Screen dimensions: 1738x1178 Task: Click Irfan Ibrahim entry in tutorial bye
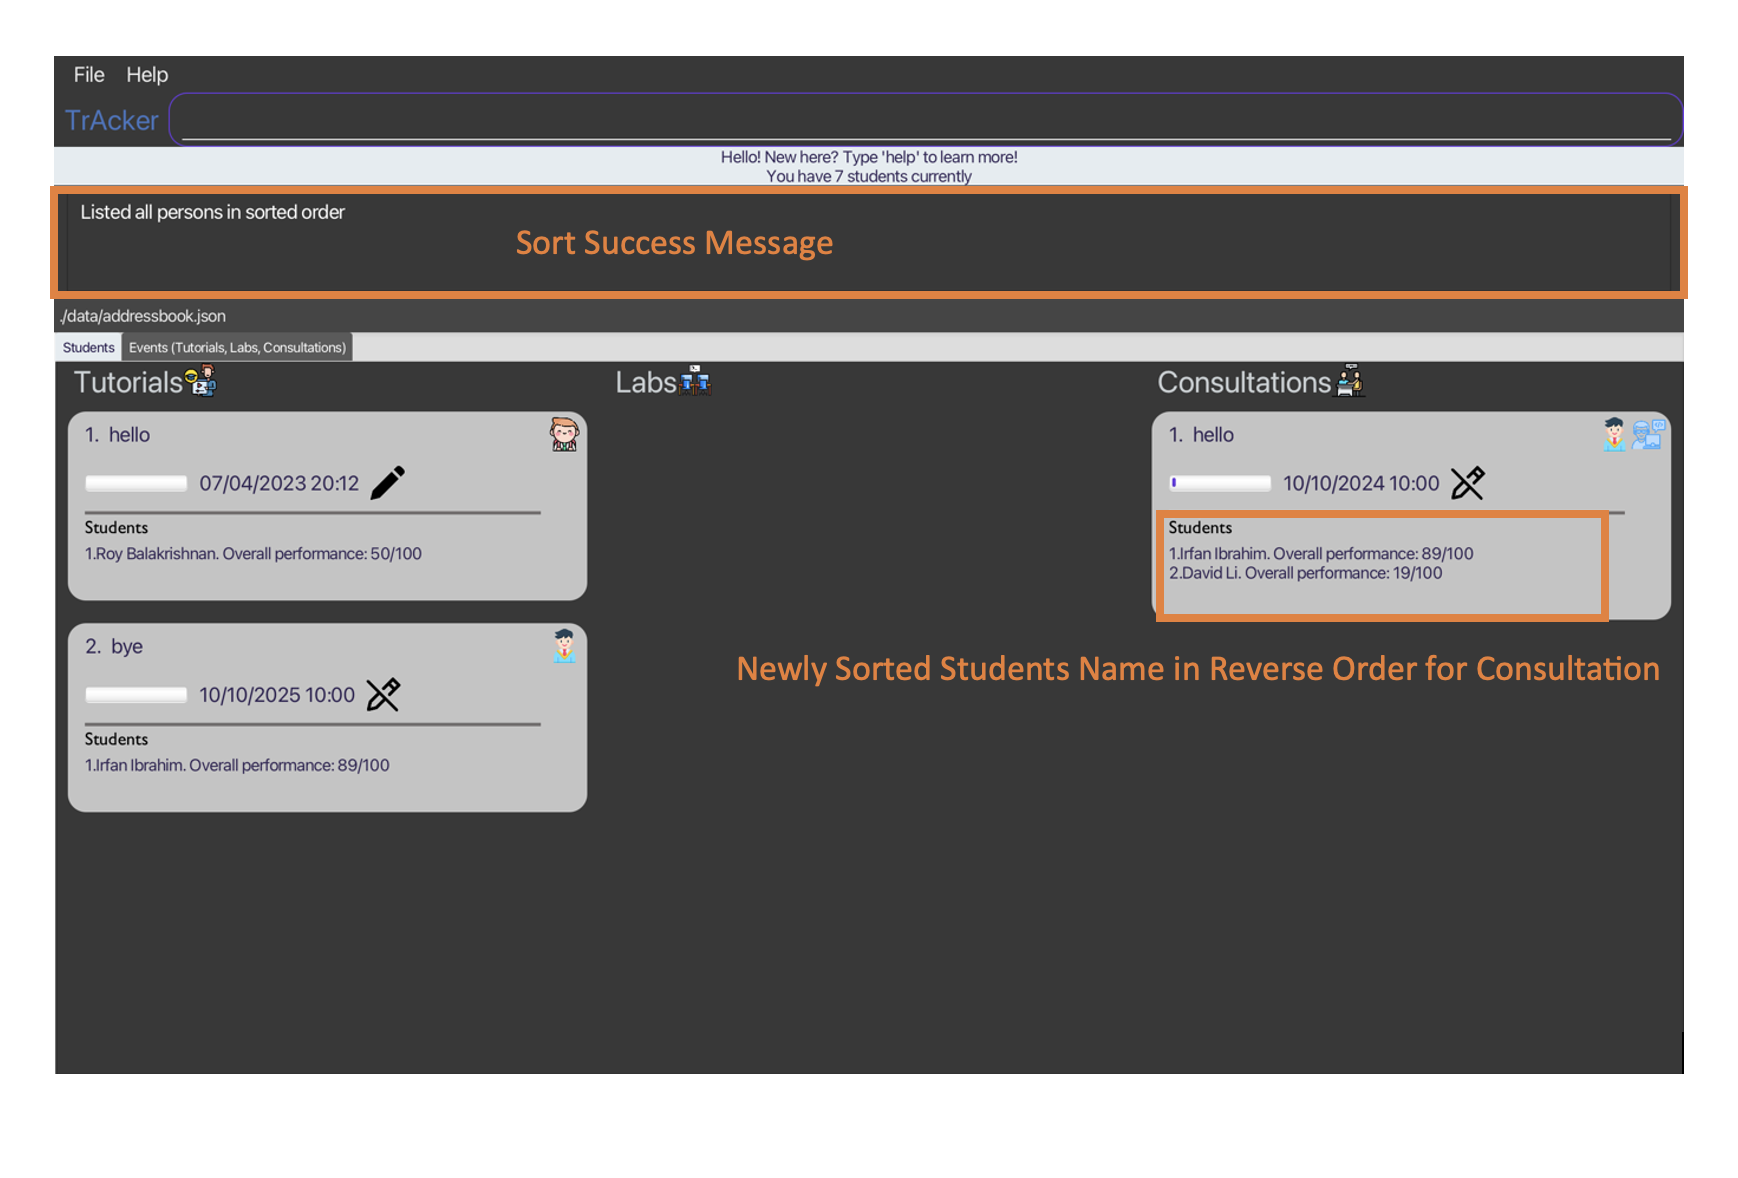pyautogui.click(x=237, y=765)
